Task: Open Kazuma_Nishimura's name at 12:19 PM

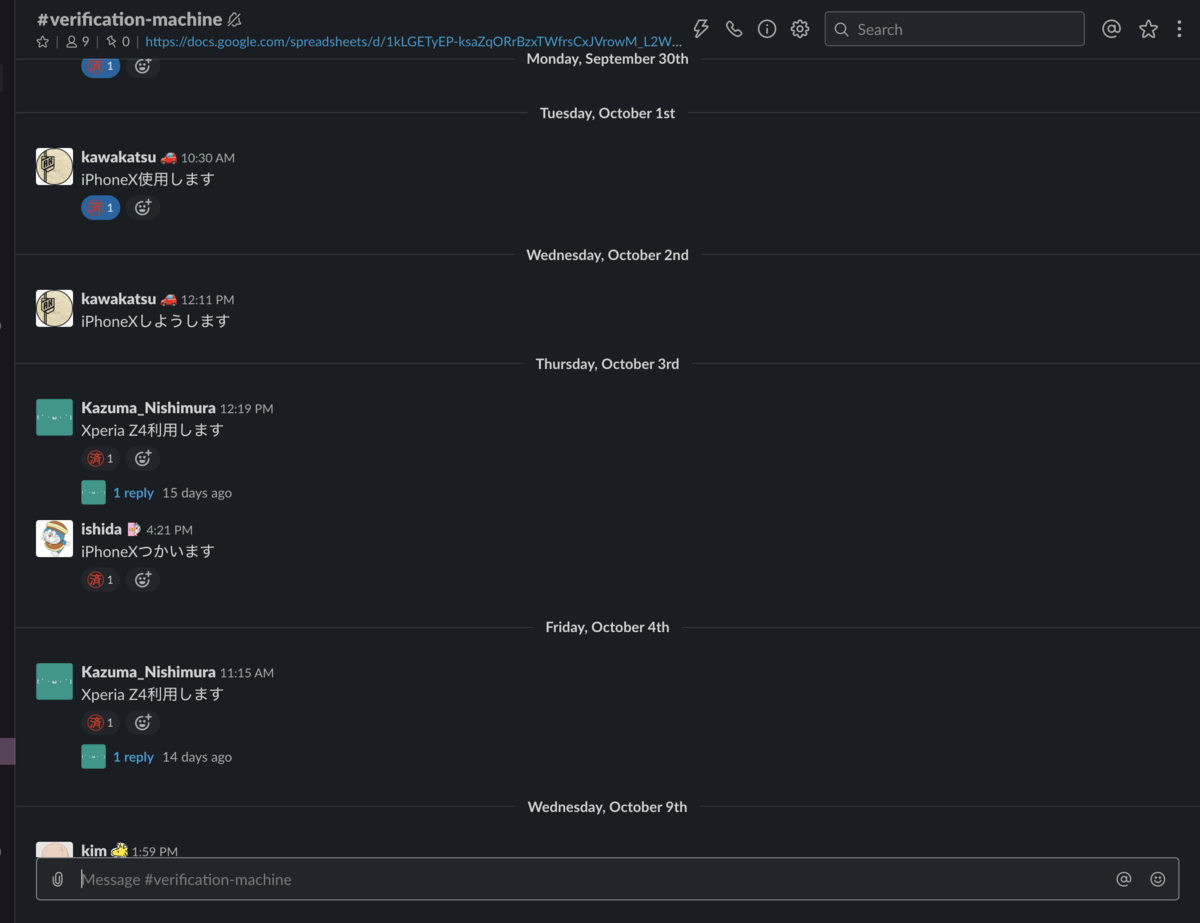Action: 148,408
